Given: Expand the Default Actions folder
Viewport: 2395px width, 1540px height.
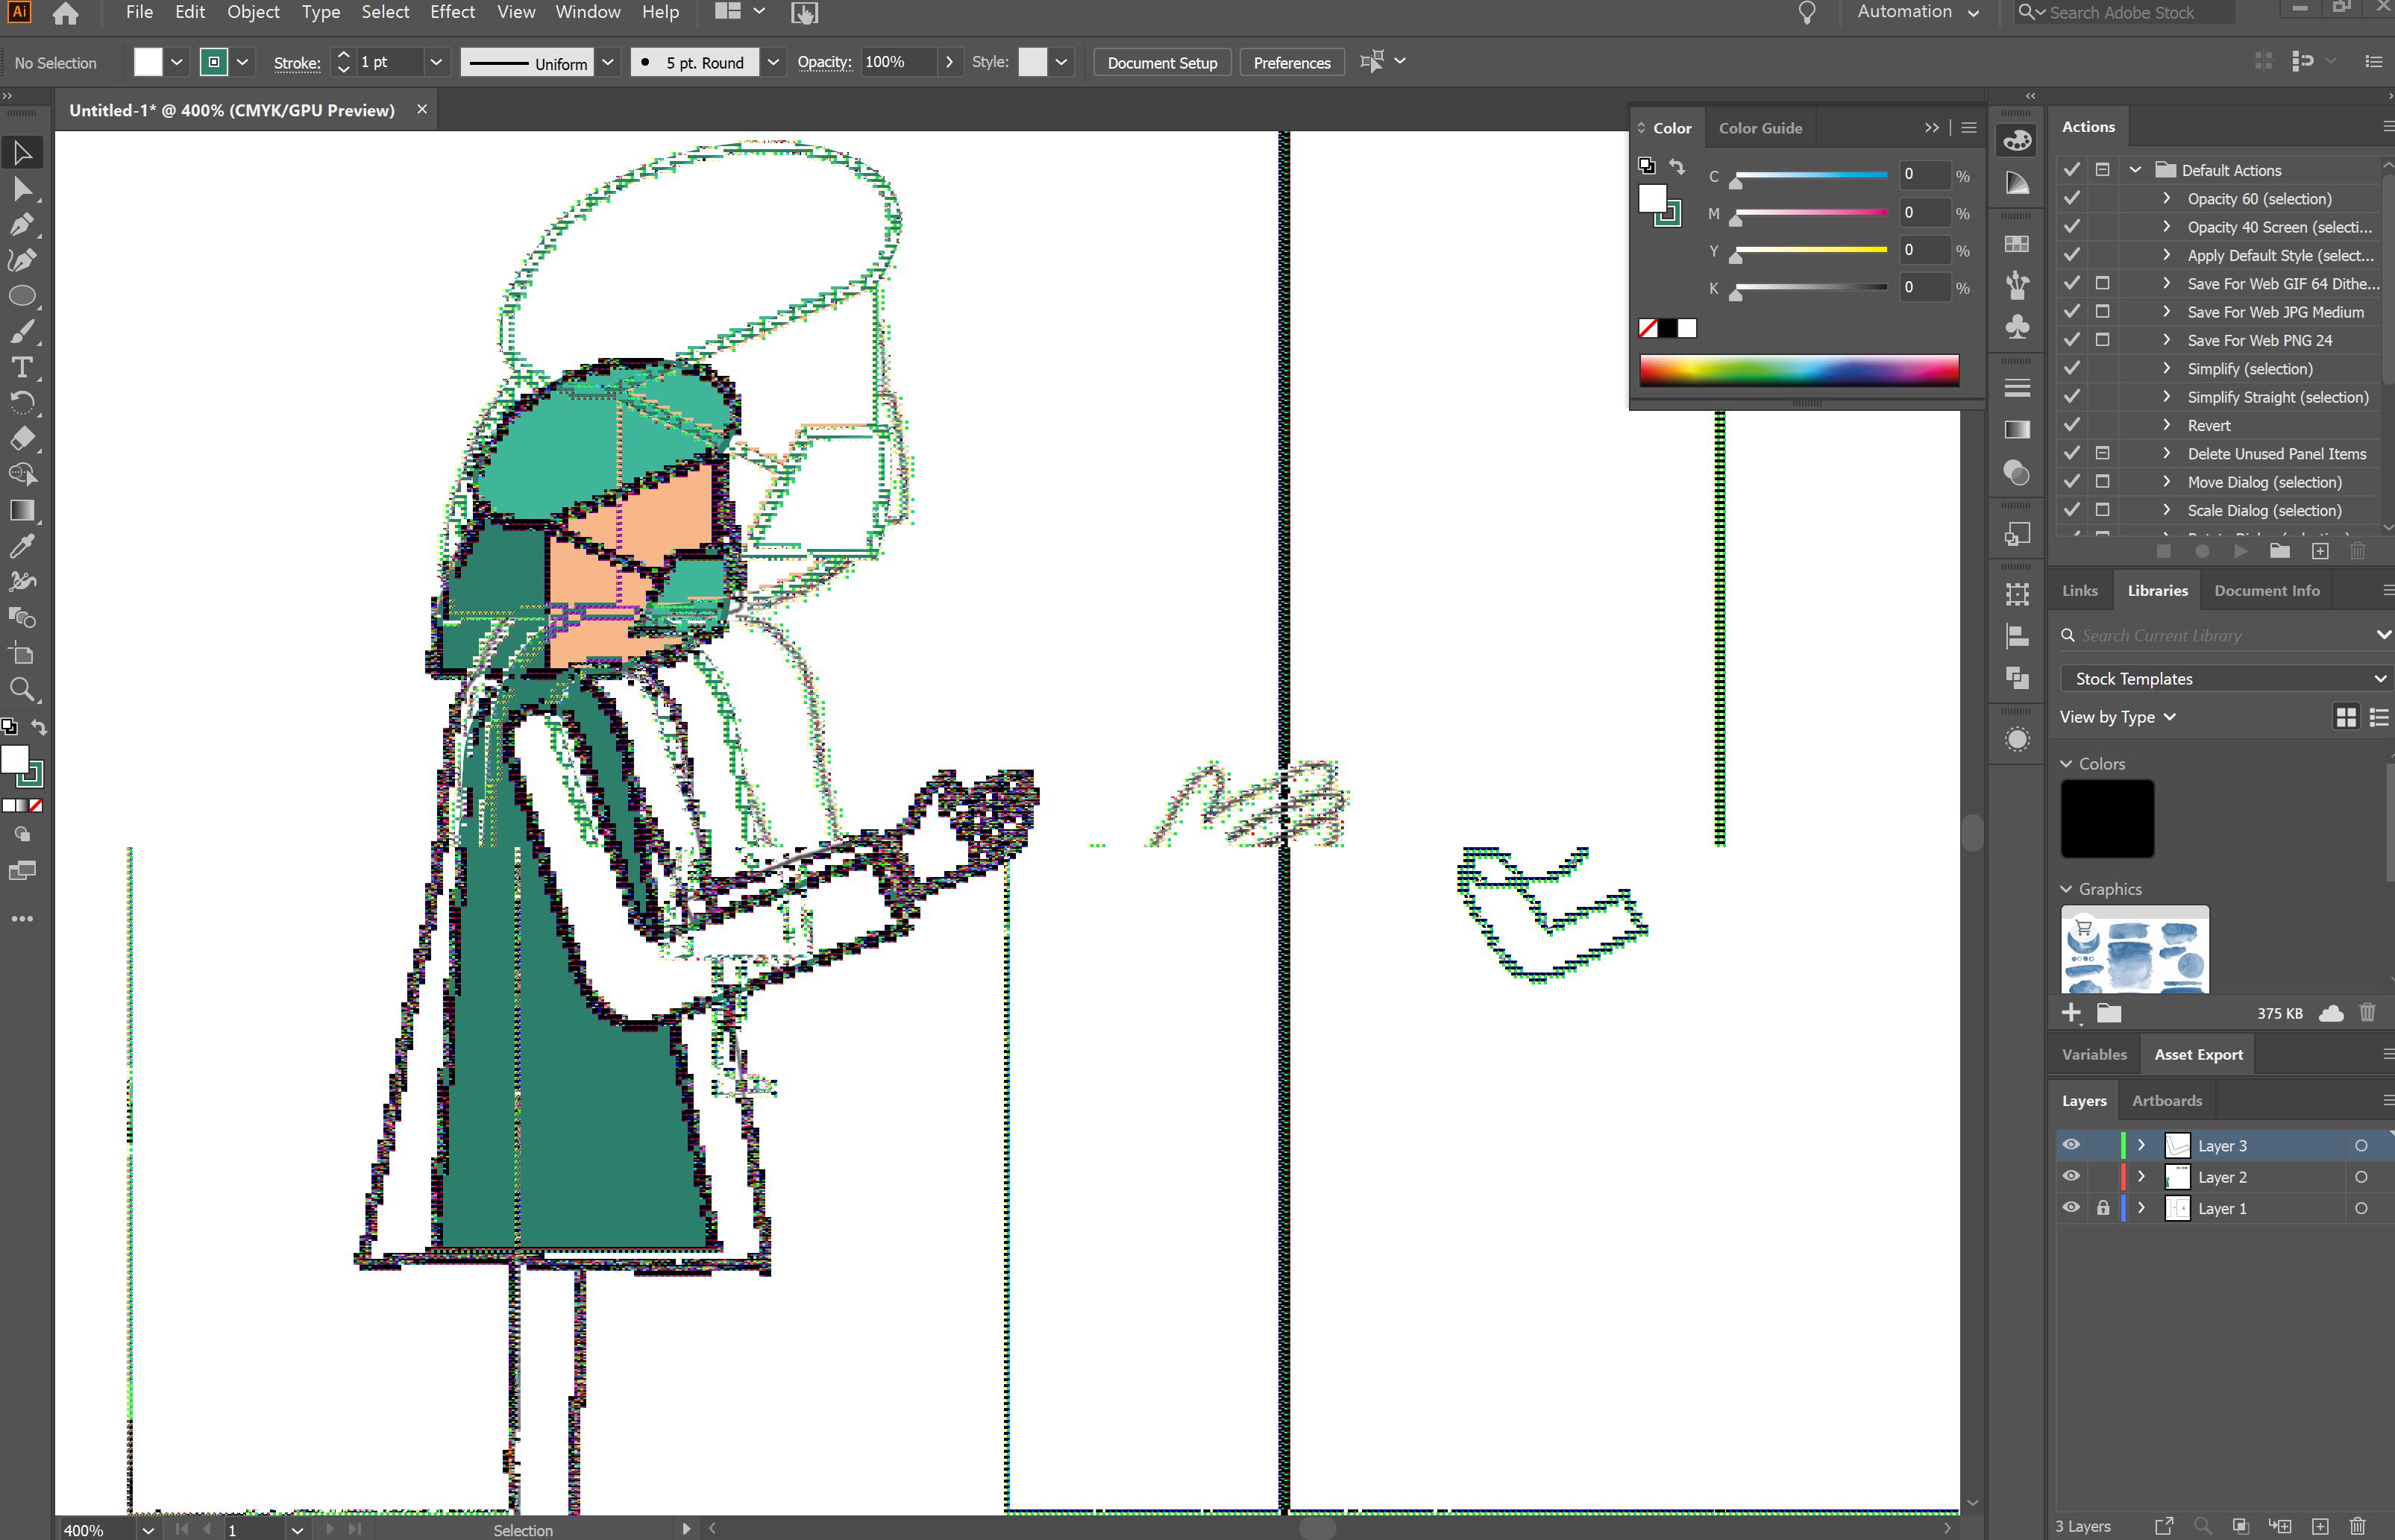Looking at the screenshot, I should (x=2136, y=169).
